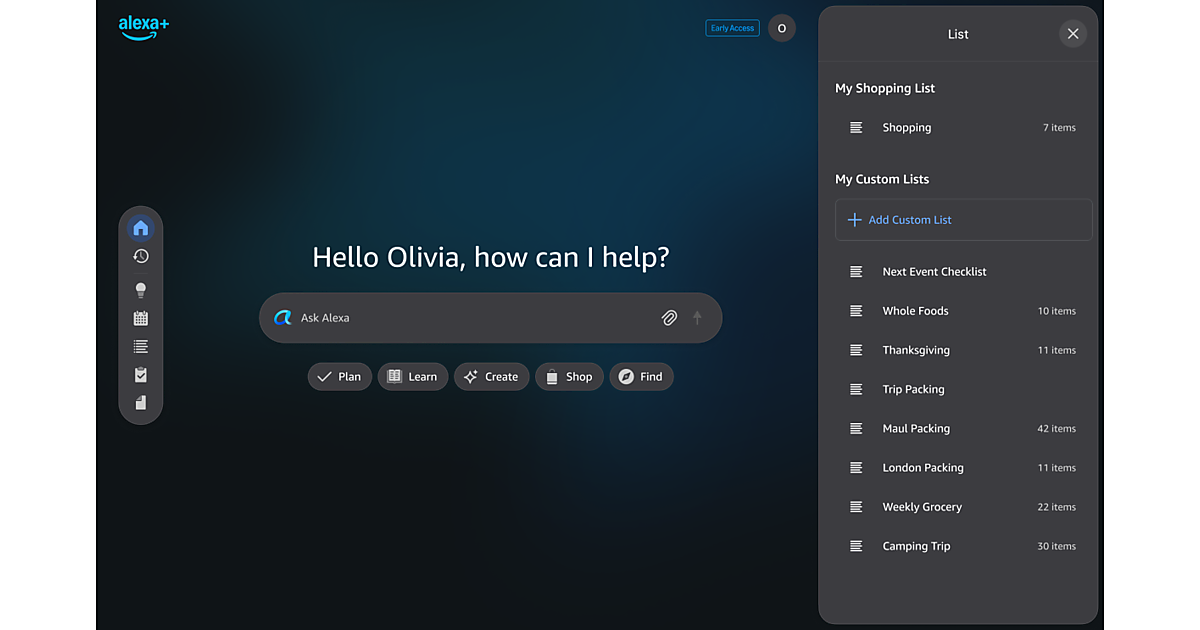Click the Find suggestion chip
Image resolution: width=1200 pixels, height=630 pixels.
(x=641, y=377)
